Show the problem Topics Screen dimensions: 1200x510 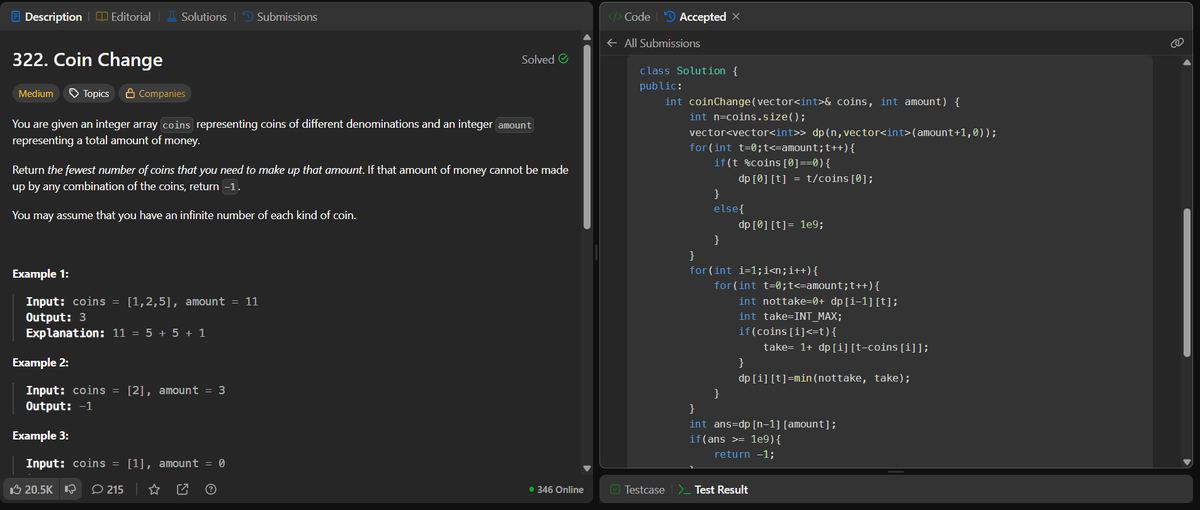[x=89, y=94]
